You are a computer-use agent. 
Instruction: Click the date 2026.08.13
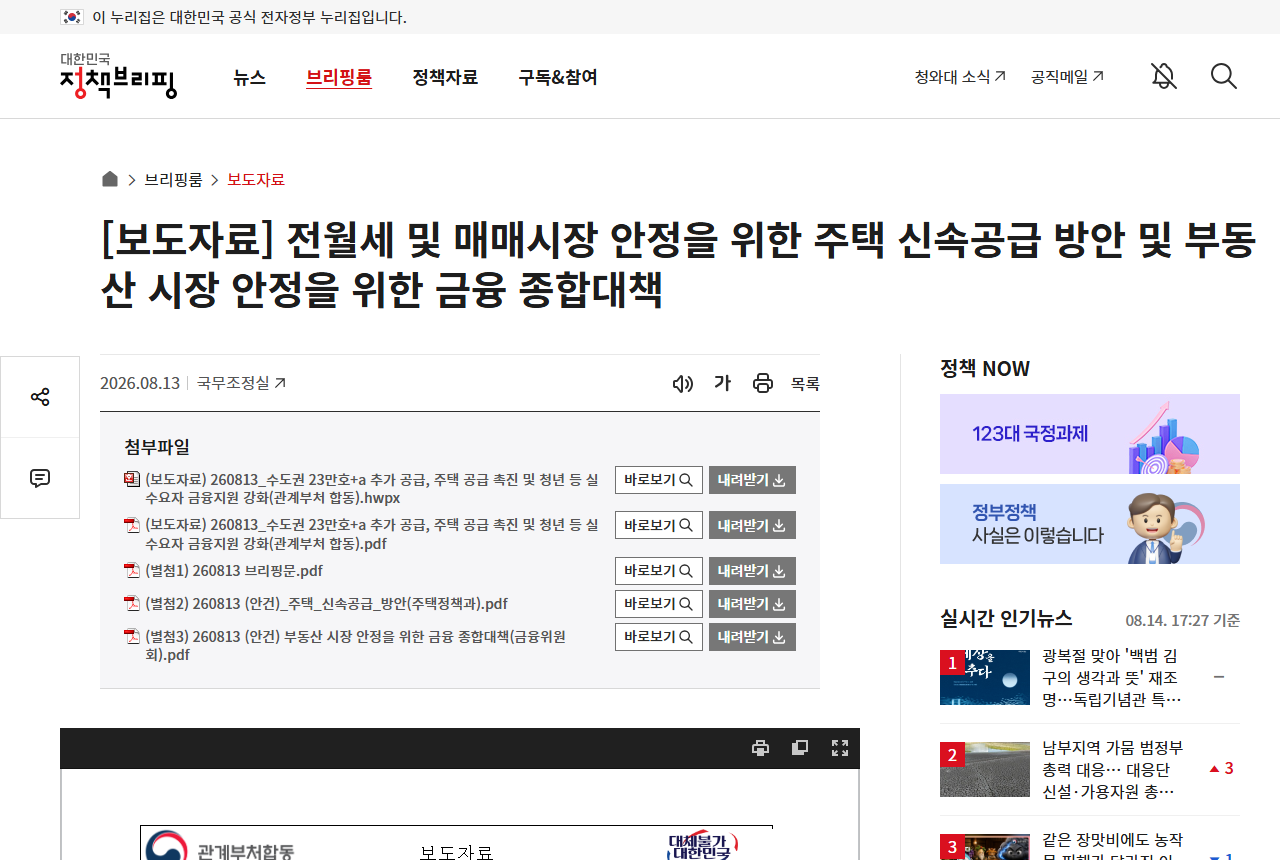pos(140,383)
